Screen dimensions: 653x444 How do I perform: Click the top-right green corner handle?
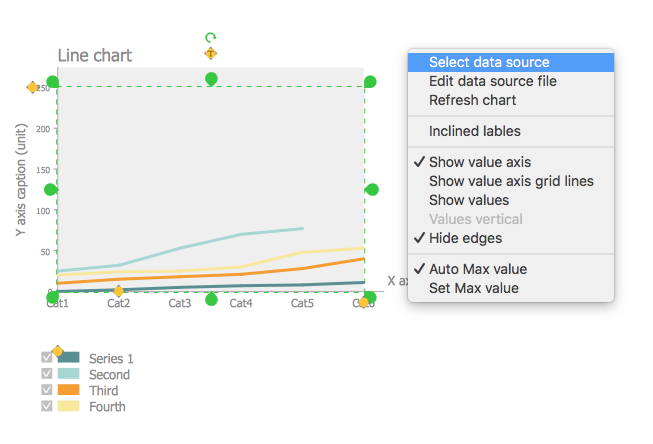[x=370, y=81]
